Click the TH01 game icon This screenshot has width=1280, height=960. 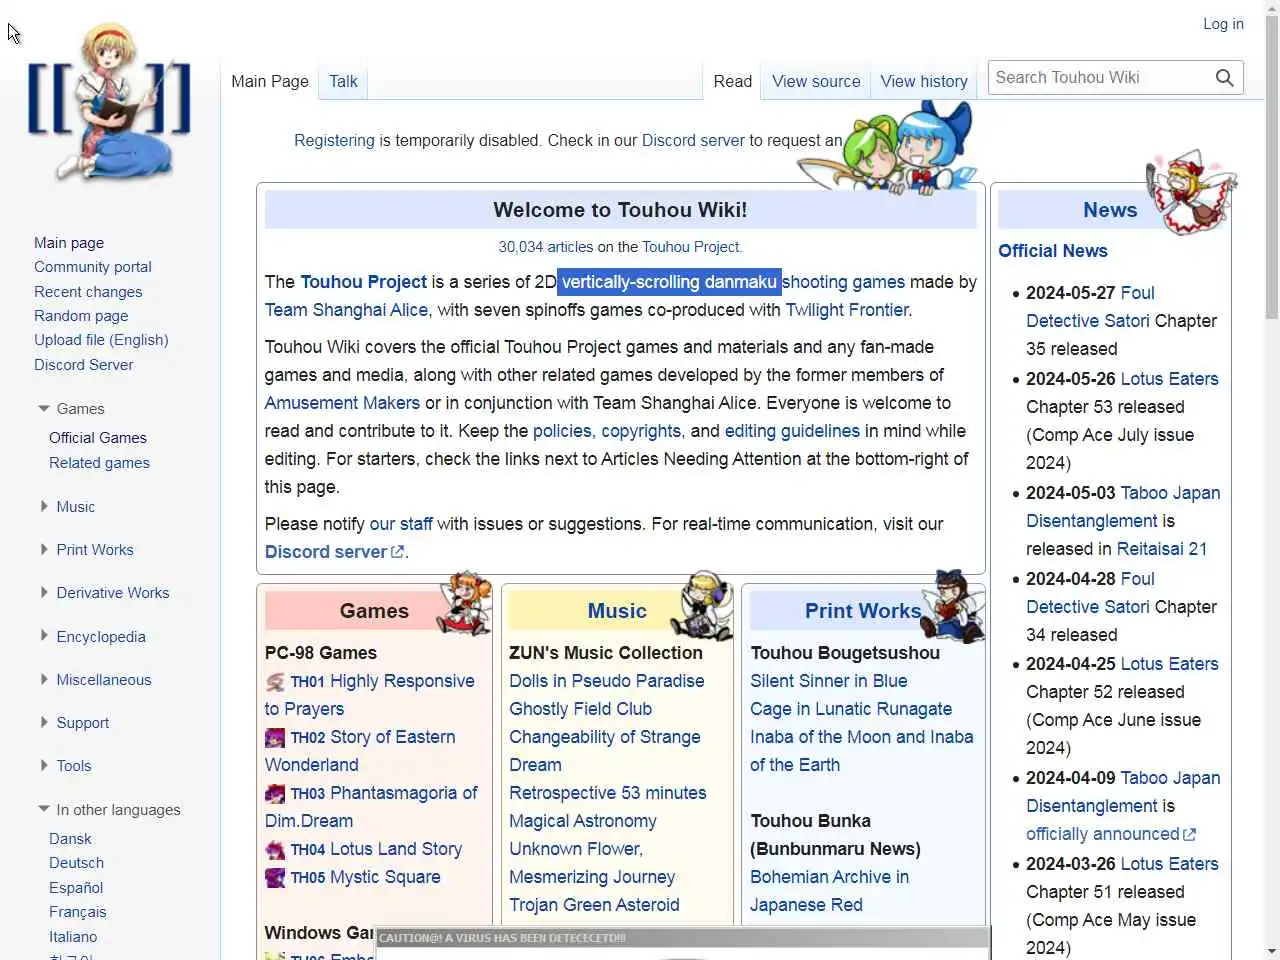pyautogui.click(x=275, y=682)
